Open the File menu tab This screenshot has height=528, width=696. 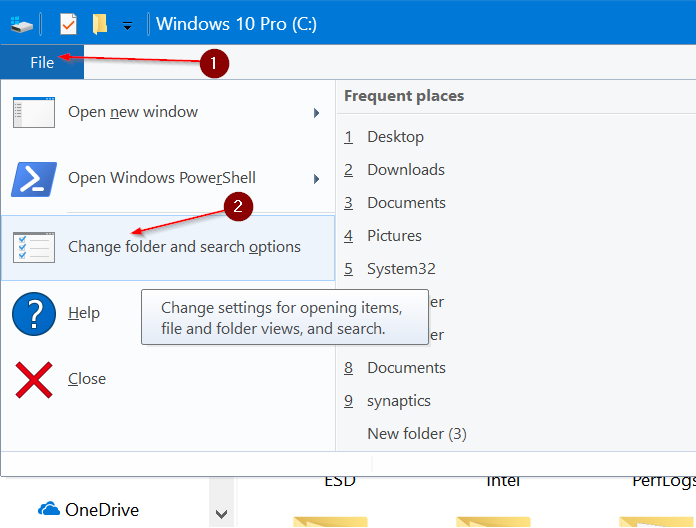coord(42,62)
